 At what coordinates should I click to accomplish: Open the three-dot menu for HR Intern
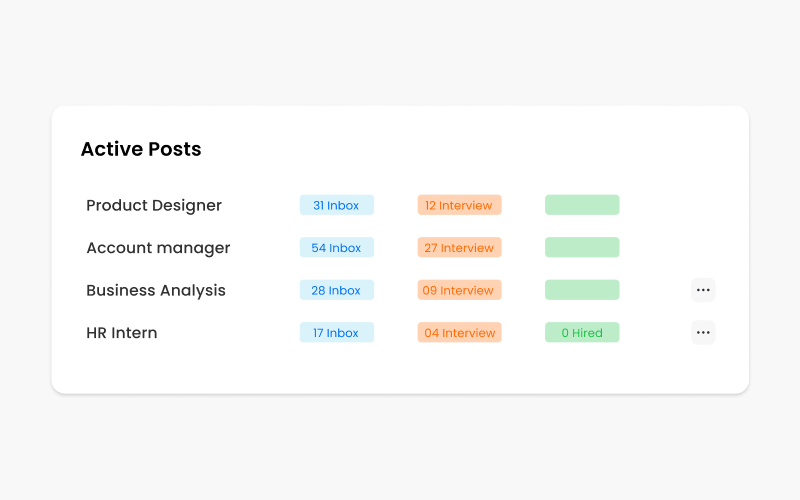point(703,332)
